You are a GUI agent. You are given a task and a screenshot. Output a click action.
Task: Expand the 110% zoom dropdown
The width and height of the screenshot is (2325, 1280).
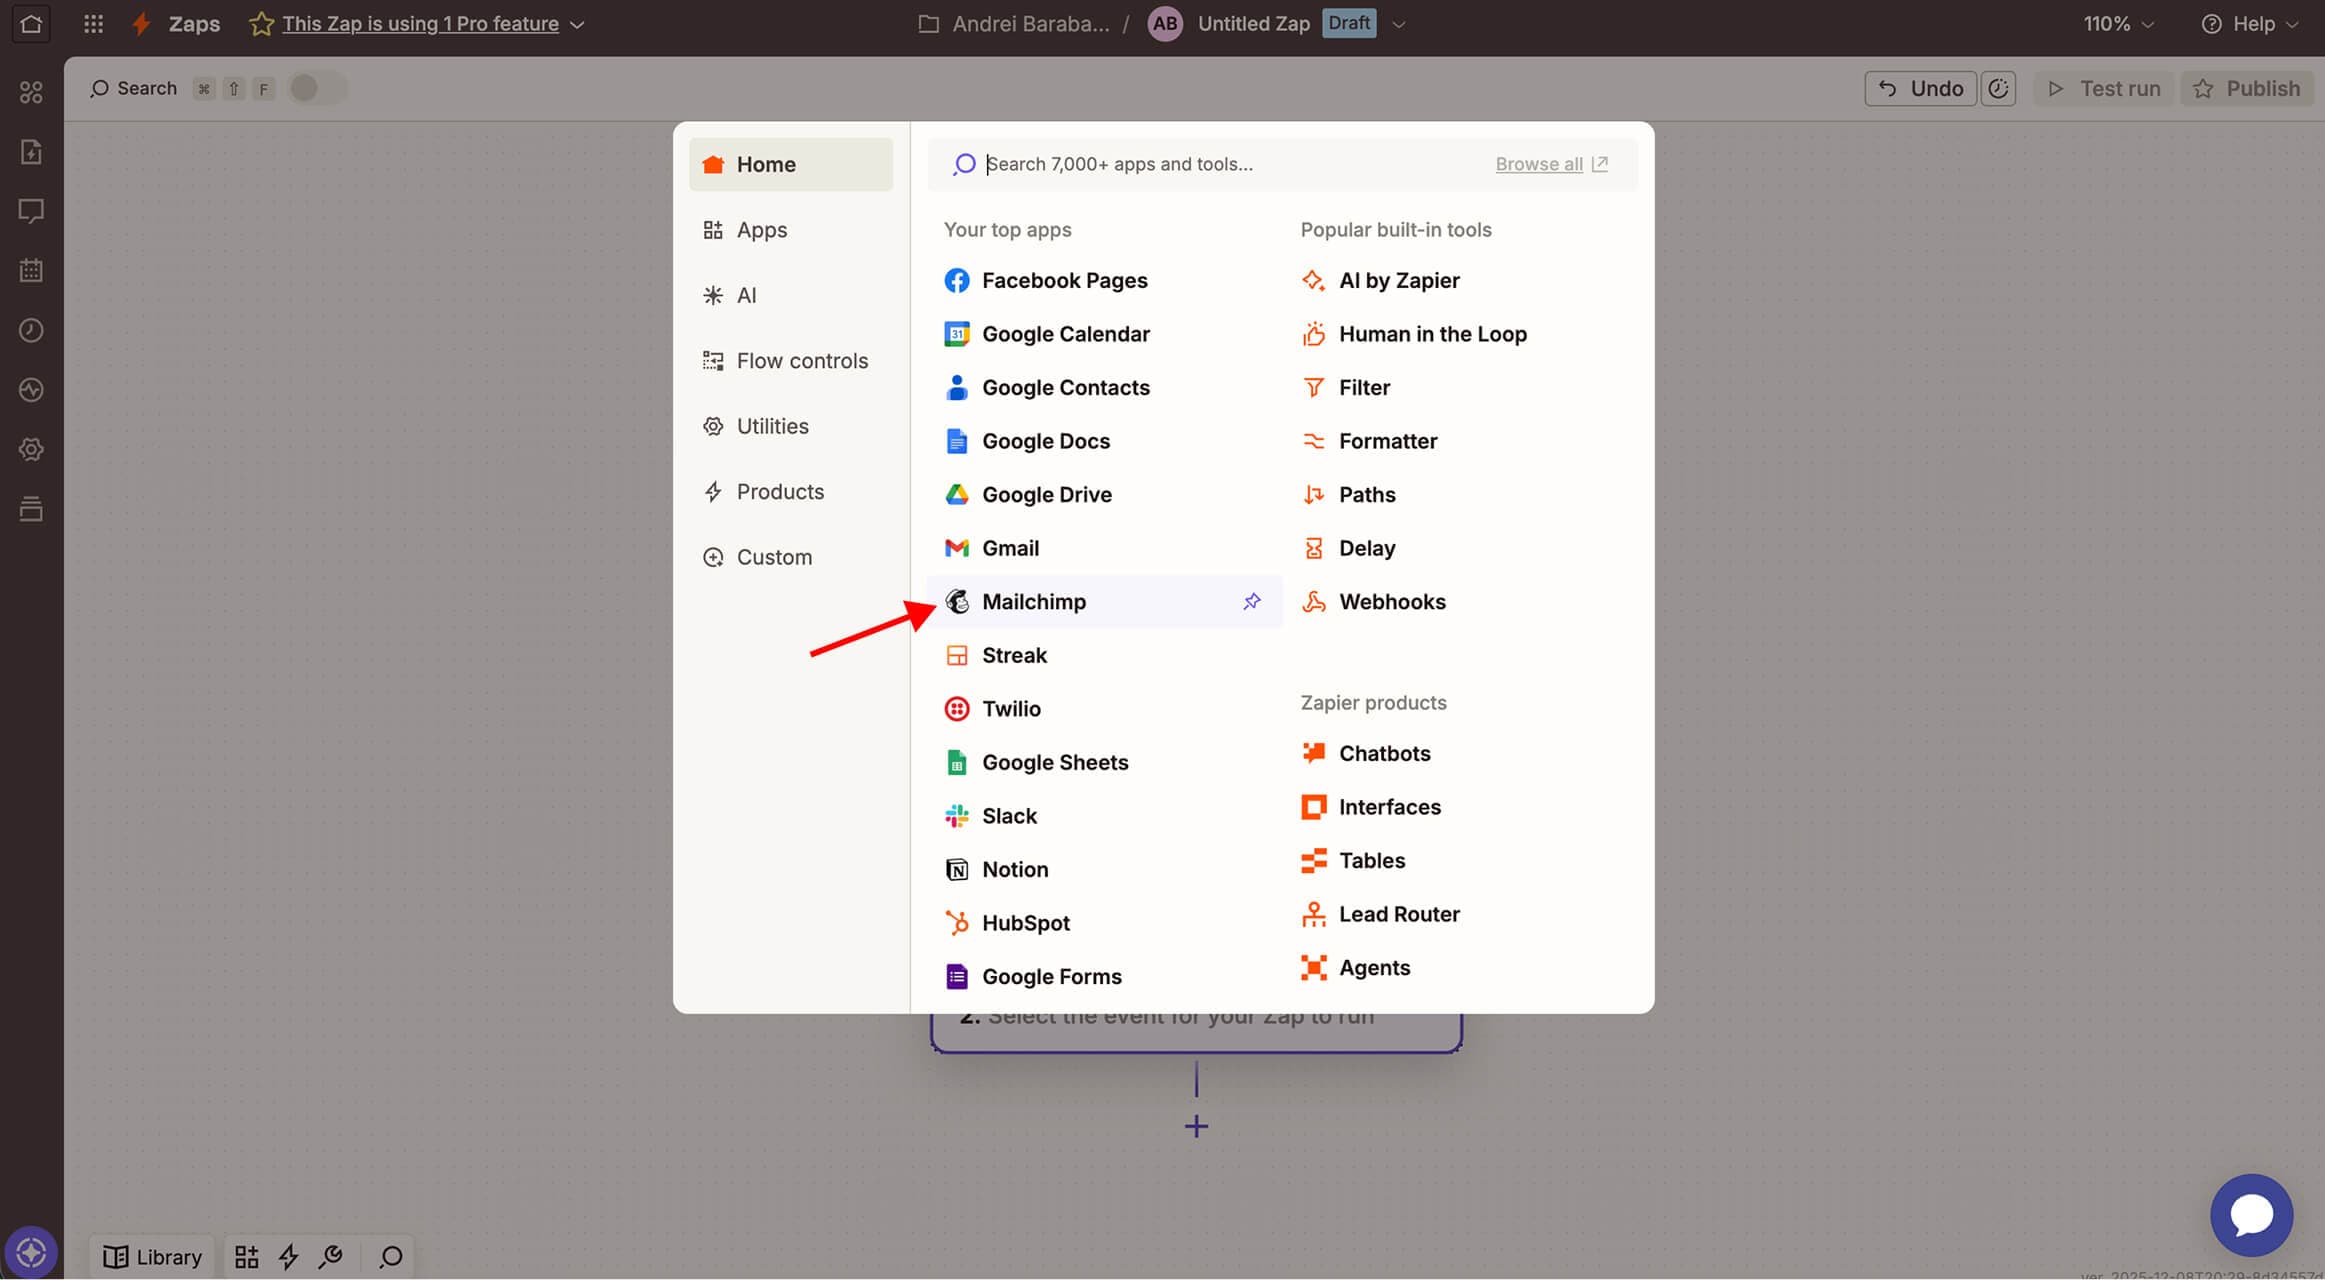(x=2118, y=24)
